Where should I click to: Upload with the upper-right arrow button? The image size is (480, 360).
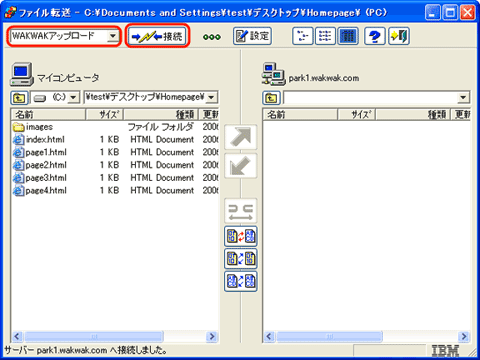(241, 137)
